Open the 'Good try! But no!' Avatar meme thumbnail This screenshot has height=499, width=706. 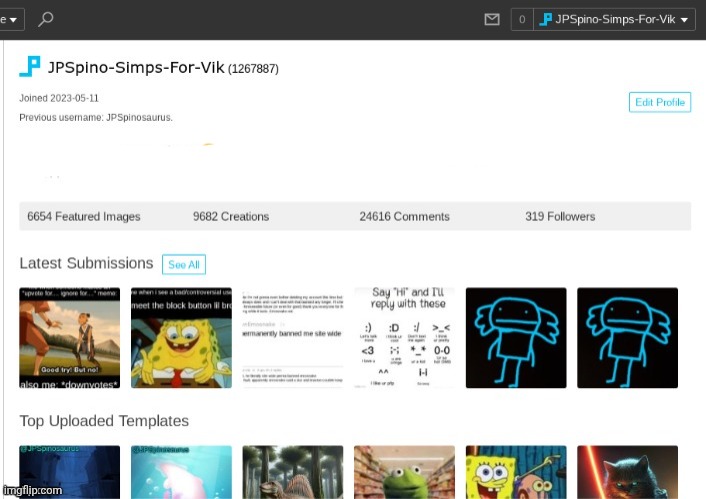(70, 338)
